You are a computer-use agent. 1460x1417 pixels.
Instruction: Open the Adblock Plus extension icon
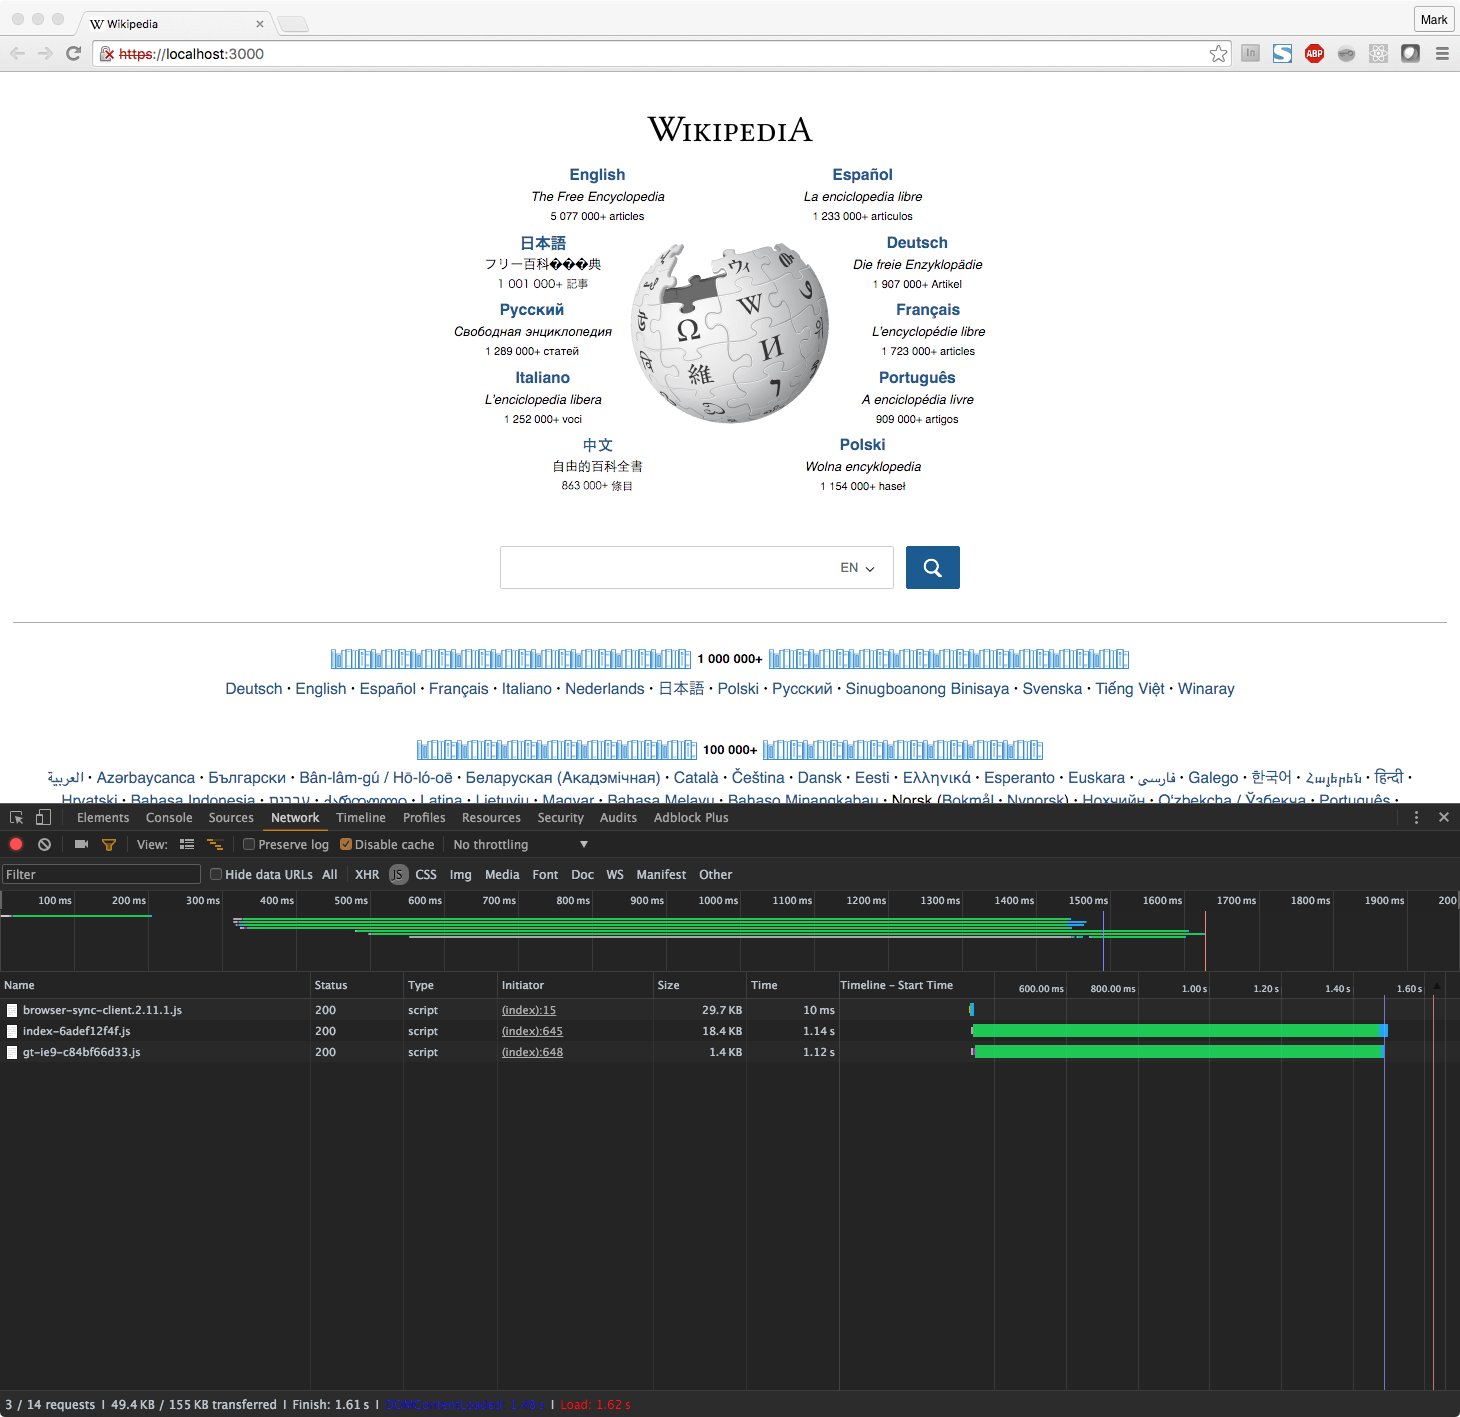(x=1314, y=54)
